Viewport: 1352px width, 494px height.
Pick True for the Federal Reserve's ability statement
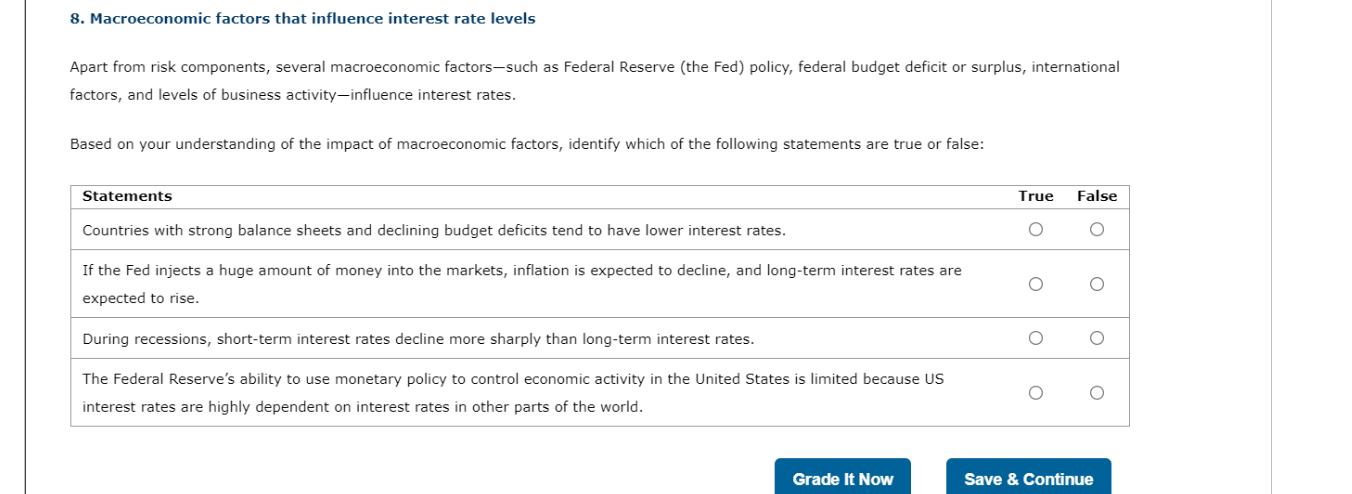click(1035, 393)
